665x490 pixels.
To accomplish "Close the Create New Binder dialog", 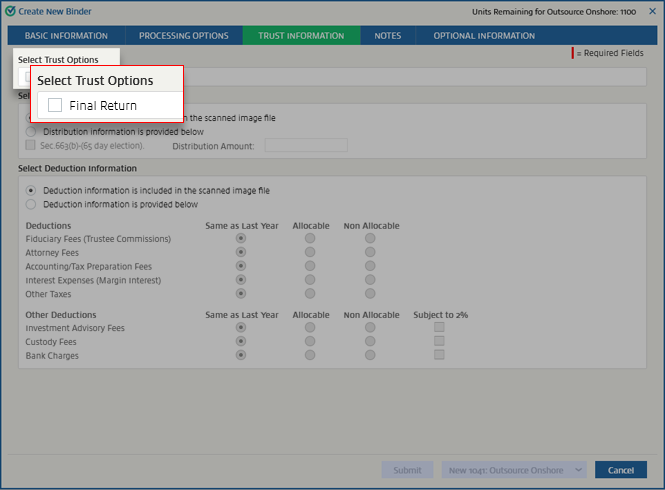I will click(652, 10).
